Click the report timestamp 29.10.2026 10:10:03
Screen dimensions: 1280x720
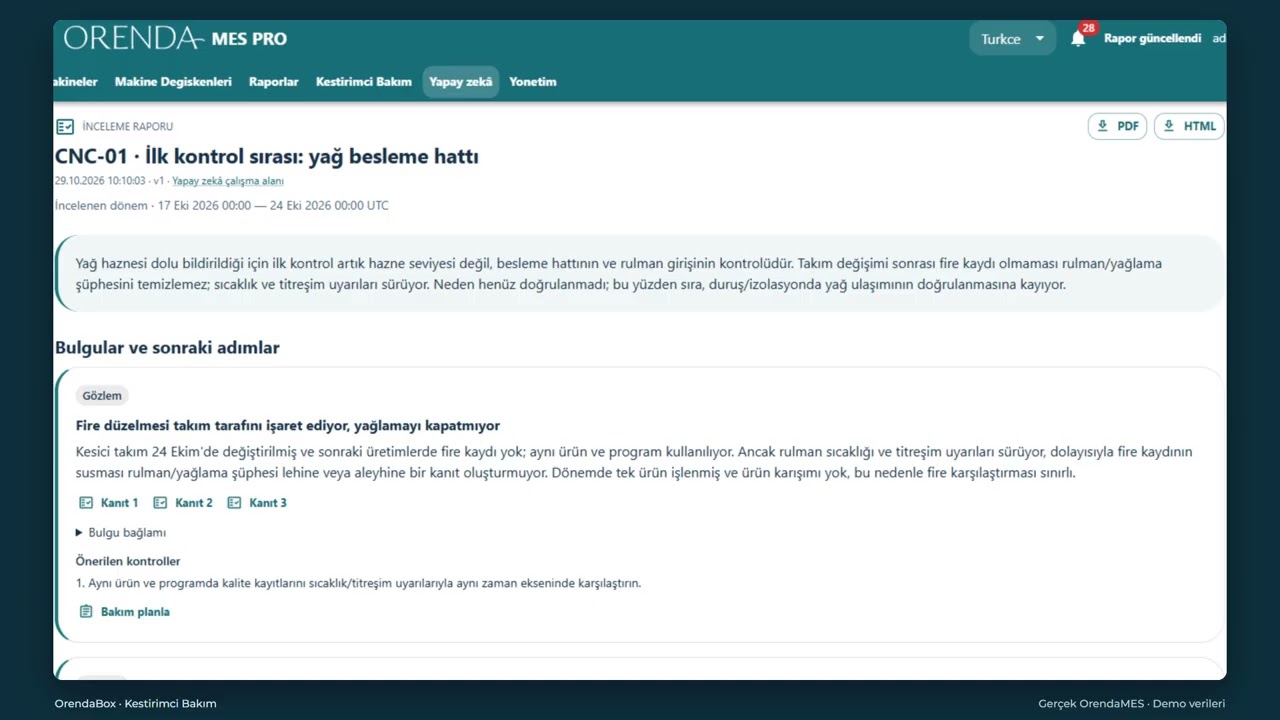[x=101, y=181]
